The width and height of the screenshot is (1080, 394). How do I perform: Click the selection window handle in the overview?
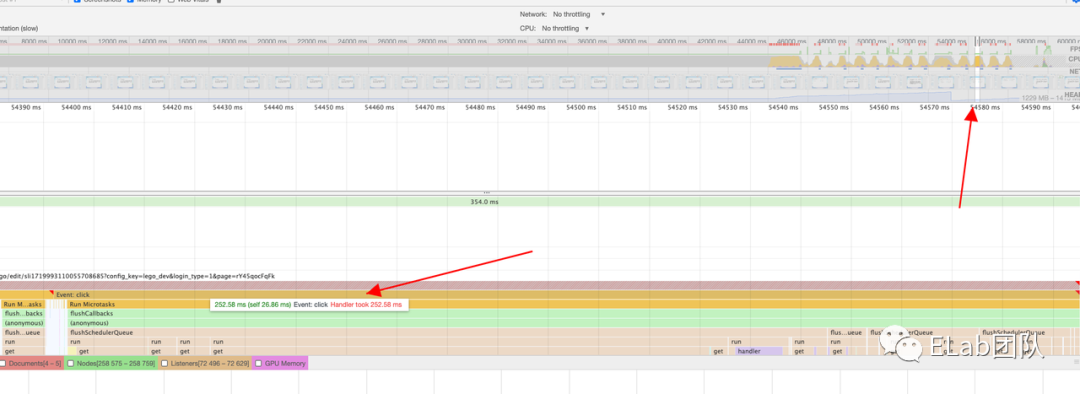[x=978, y=41]
